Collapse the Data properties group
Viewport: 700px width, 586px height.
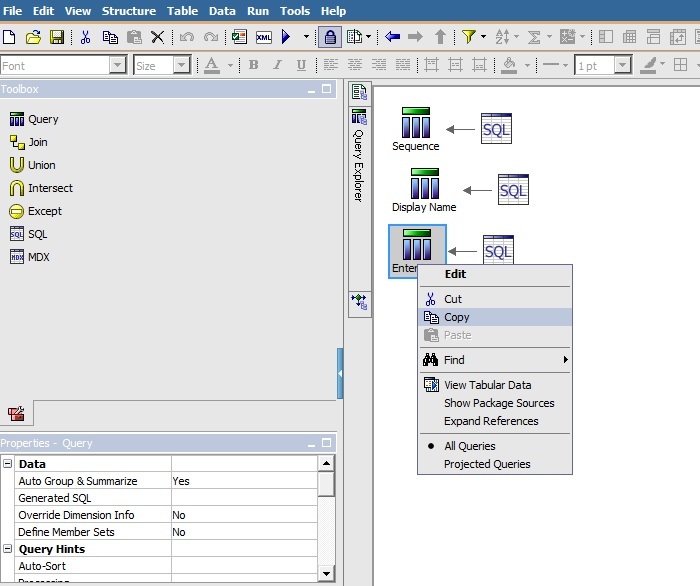[x=8, y=464]
